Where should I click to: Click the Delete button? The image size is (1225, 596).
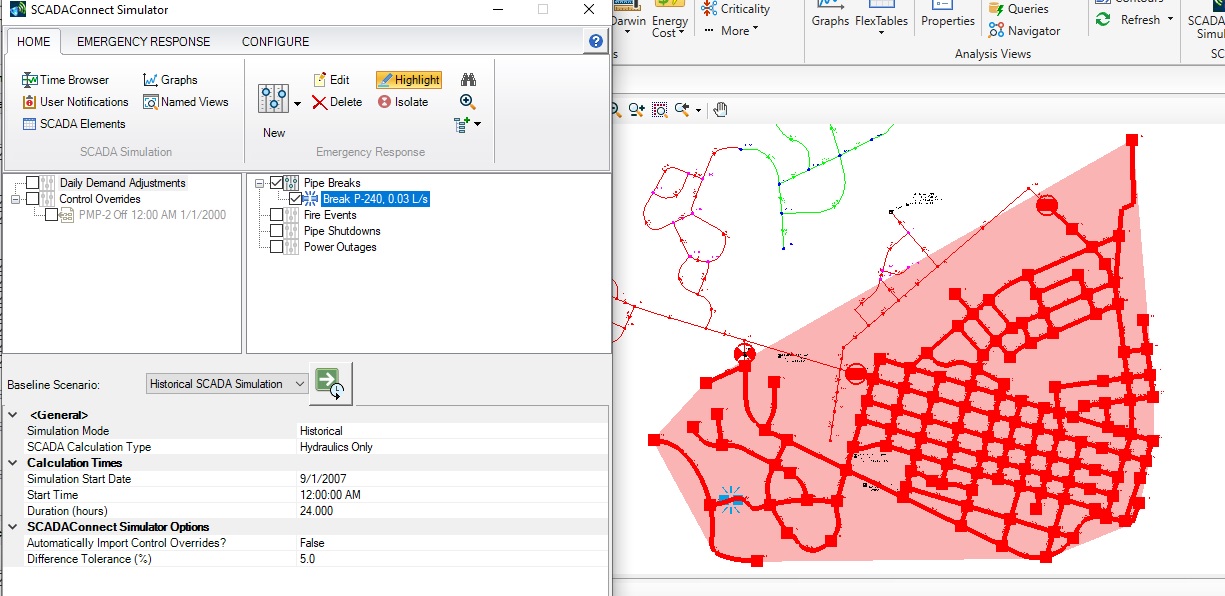(x=337, y=102)
